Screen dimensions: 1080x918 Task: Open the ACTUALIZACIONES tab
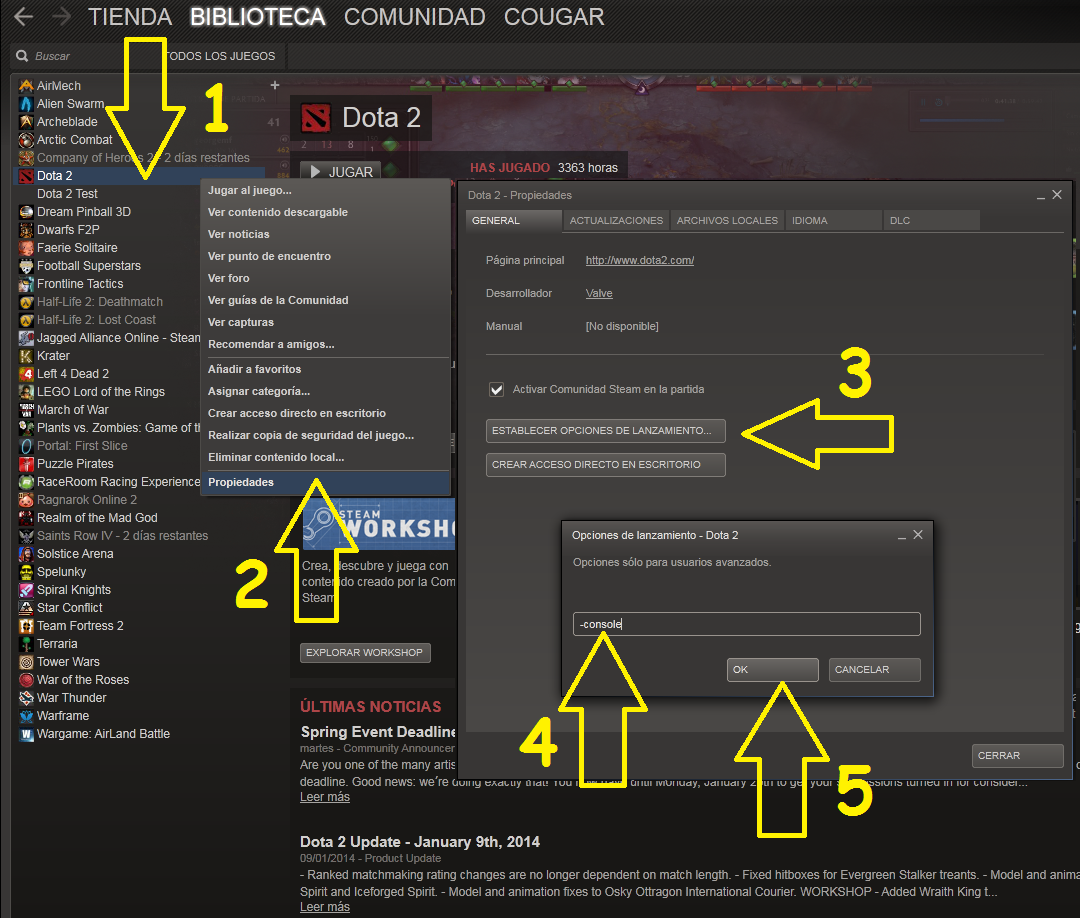(616, 220)
